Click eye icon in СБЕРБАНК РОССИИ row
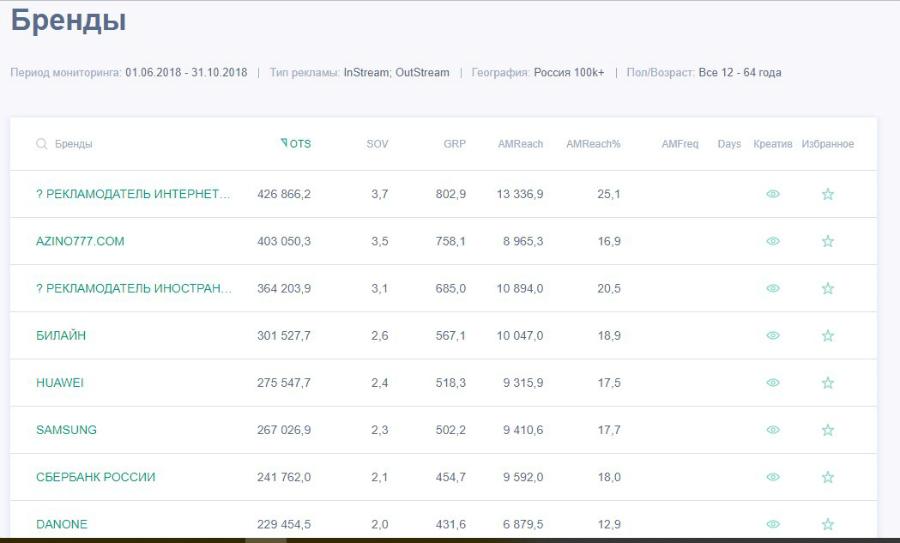Image resolution: width=900 pixels, height=543 pixels. (x=772, y=477)
